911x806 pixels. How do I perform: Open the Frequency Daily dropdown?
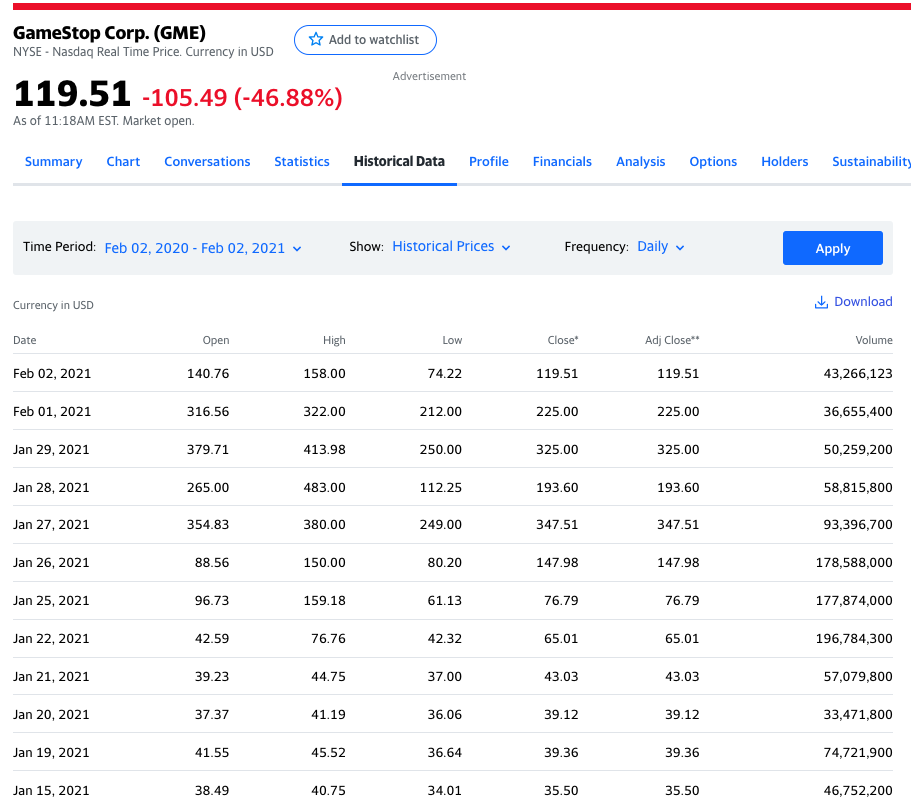pos(661,246)
